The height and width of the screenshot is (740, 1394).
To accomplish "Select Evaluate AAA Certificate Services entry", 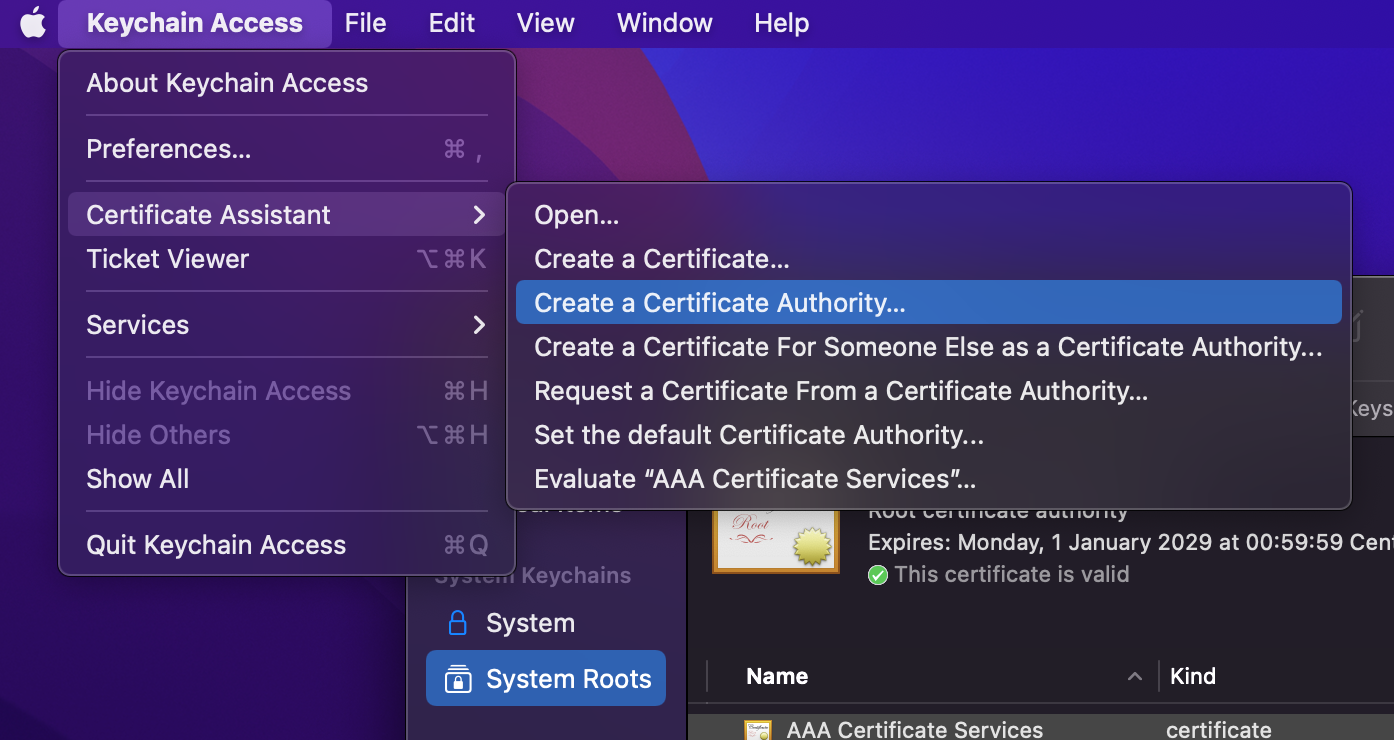I will click(754, 479).
